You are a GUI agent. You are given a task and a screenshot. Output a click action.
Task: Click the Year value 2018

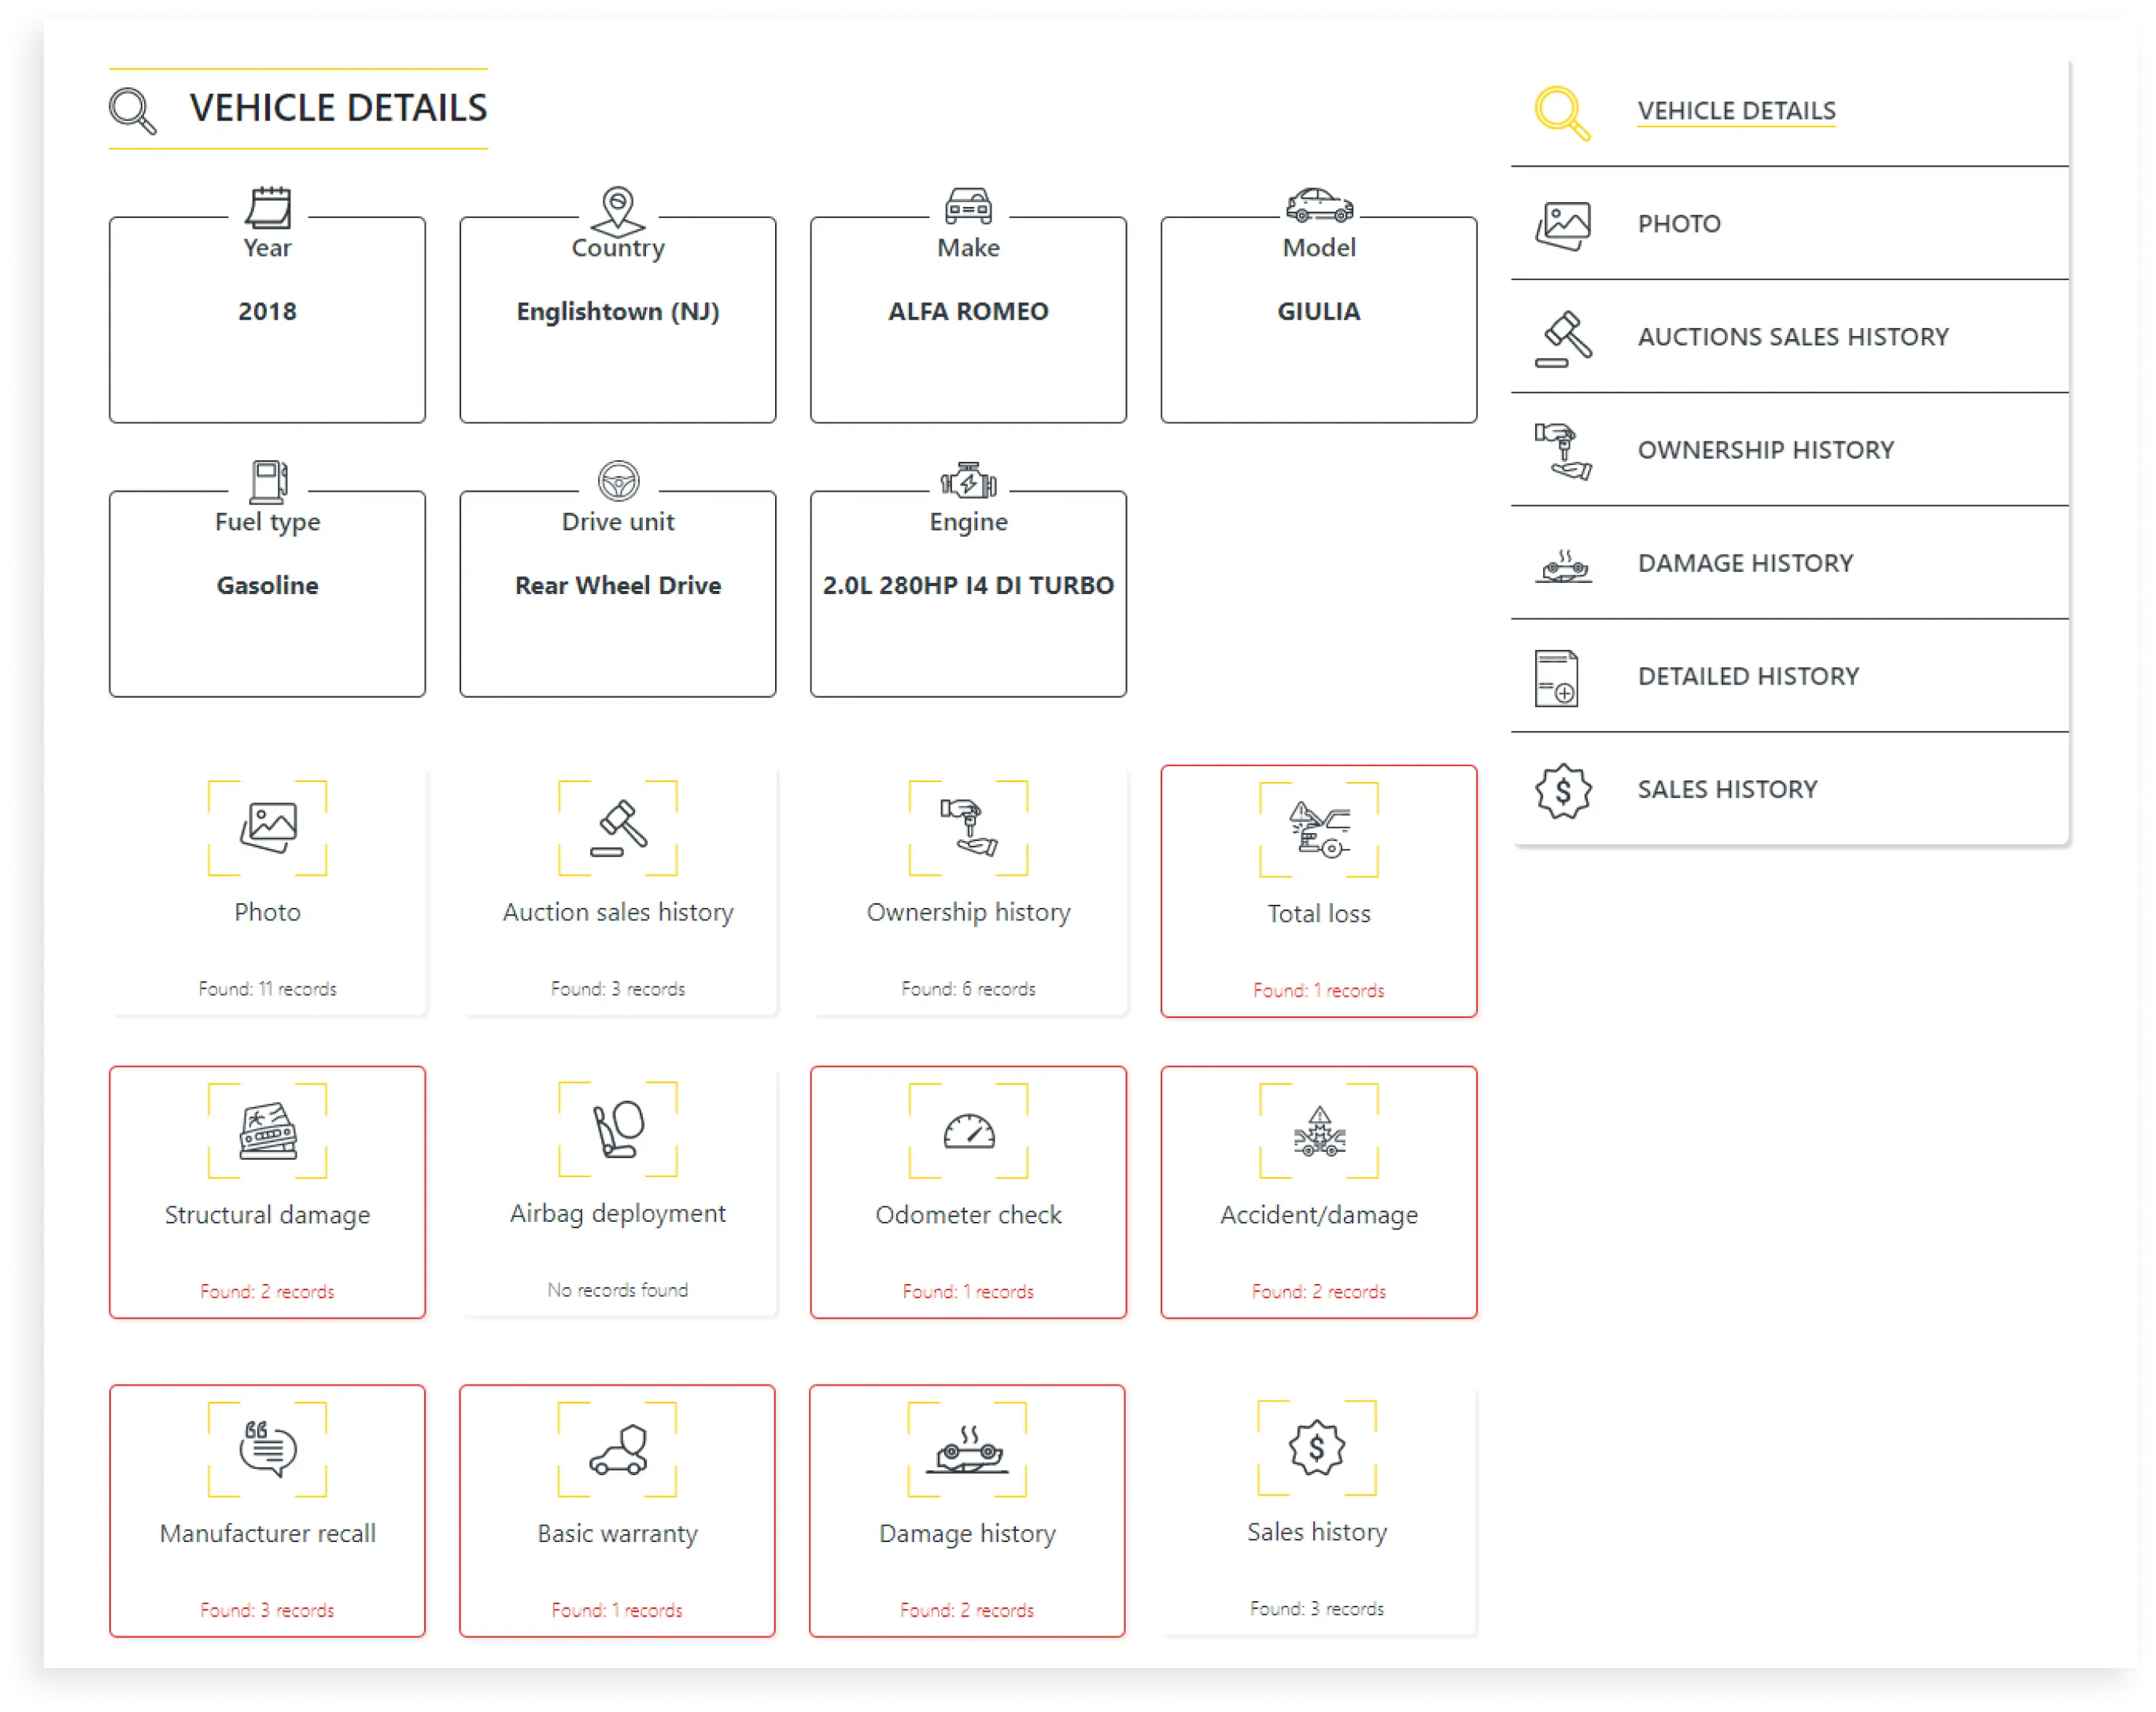pyautogui.click(x=268, y=312)
